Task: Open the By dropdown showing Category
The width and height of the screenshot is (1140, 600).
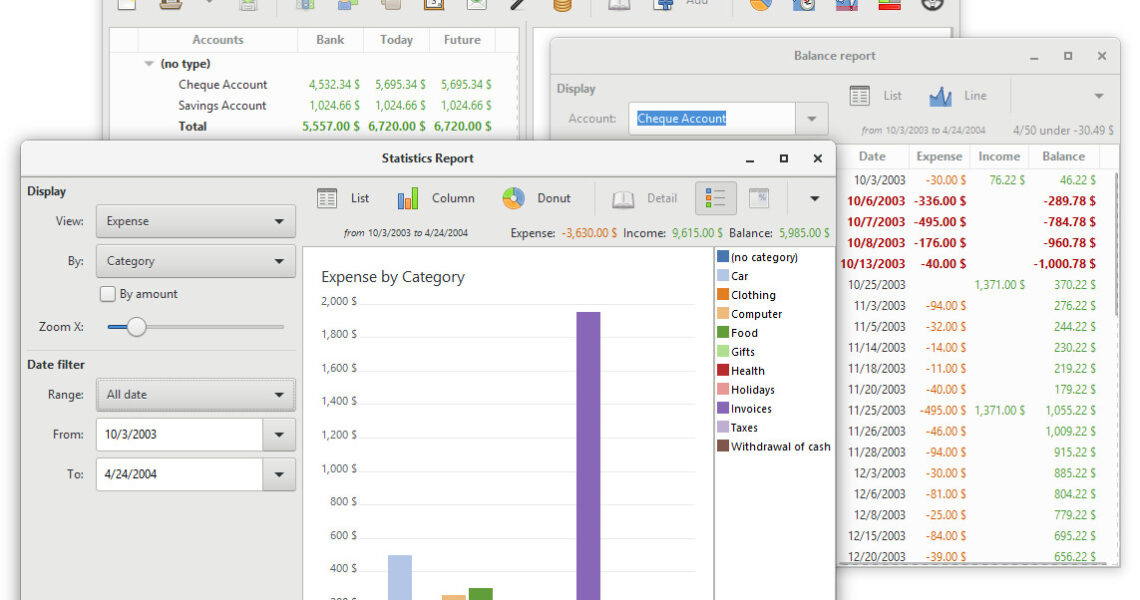Action: (x=195, y=261)
